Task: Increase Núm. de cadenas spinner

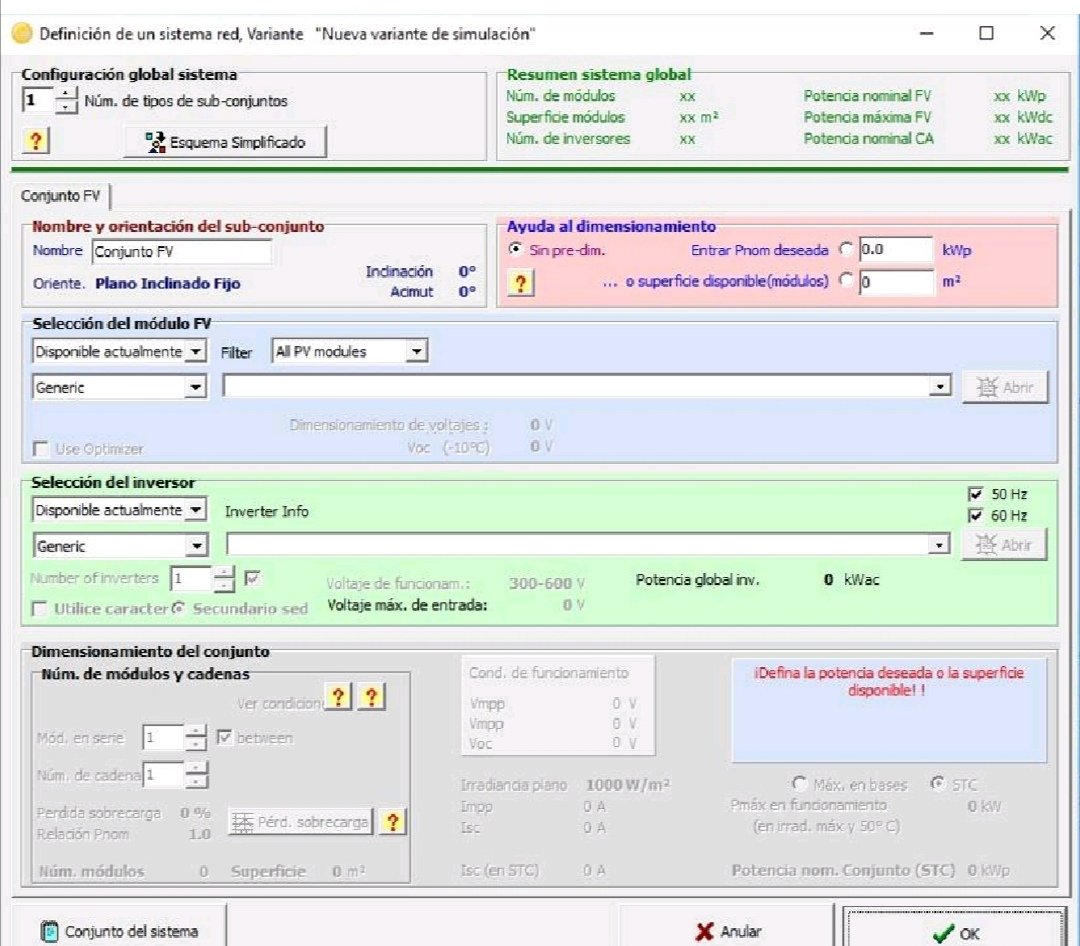Action: pyautogui.click(x=196, y=768)
